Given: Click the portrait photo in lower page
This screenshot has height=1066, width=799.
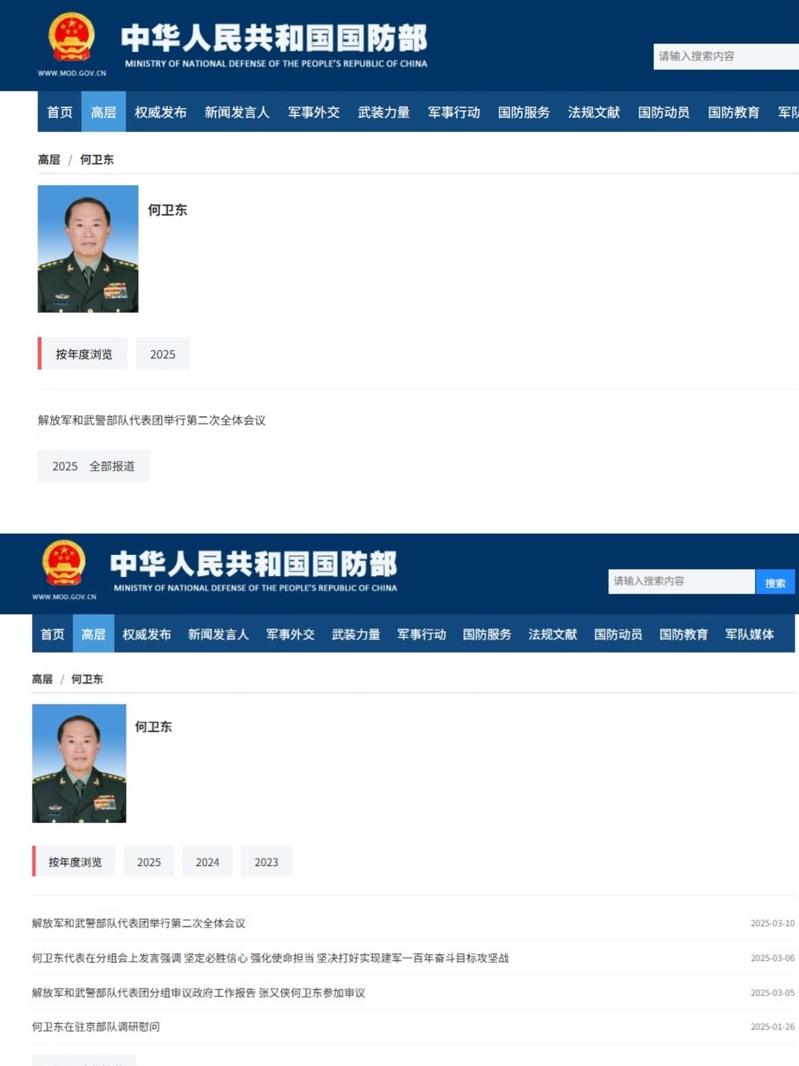Looking at the screenshot, I should [79, 763].
